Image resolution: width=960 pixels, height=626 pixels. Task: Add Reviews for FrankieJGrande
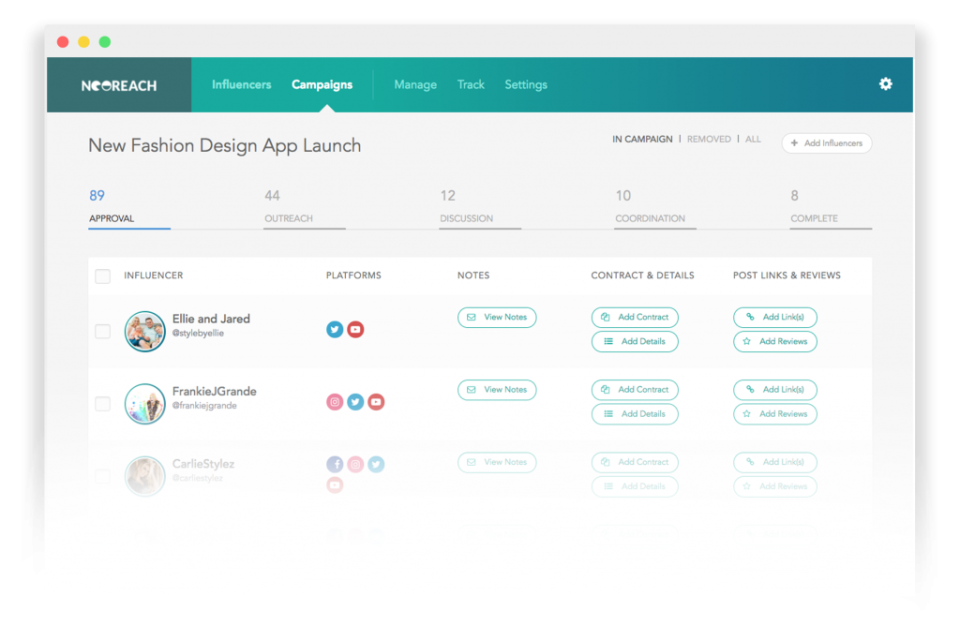[775, 414]
